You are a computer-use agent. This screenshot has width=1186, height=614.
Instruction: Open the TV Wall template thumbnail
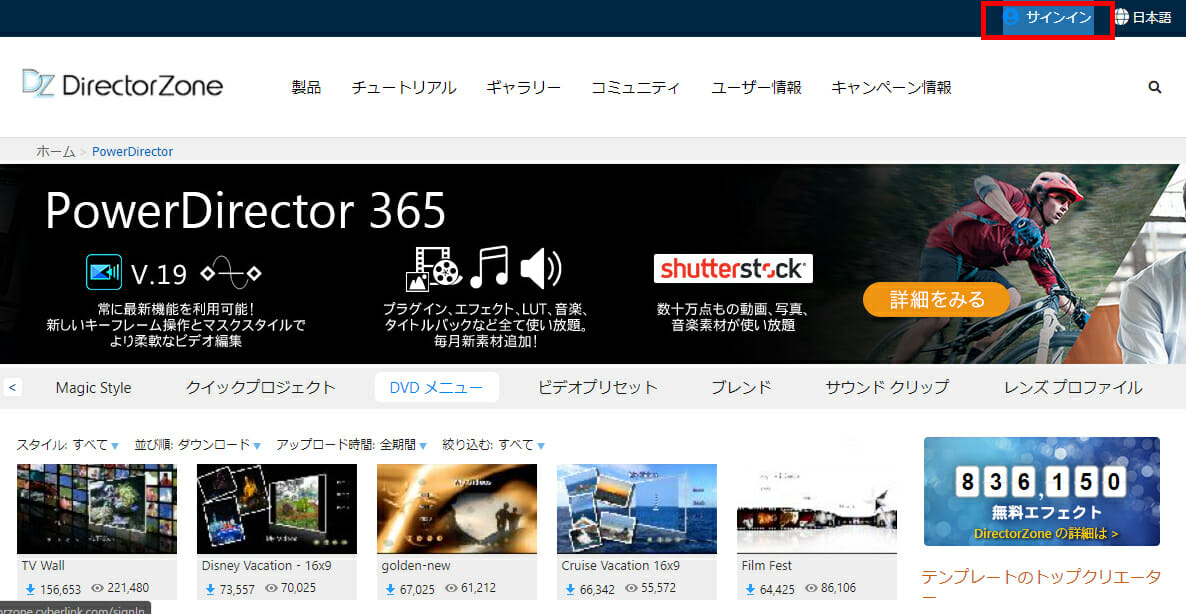pyautogui.click(x=97, y=509)
